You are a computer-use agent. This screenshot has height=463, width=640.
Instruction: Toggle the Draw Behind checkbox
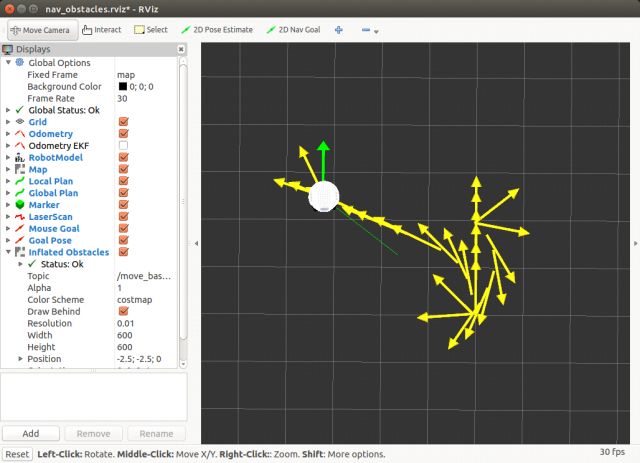point(123,311)
